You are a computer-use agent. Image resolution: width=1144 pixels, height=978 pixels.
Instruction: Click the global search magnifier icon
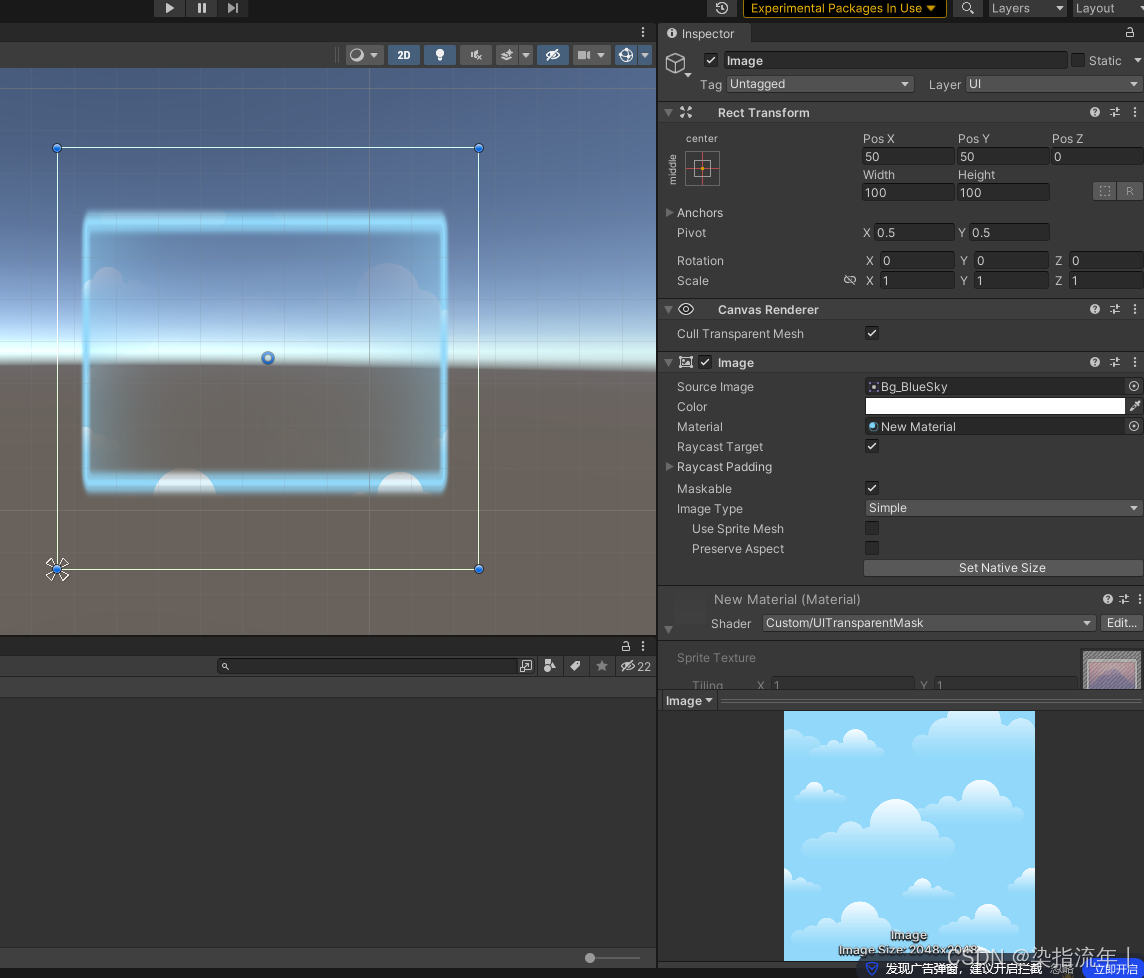[x=967, y=8]
